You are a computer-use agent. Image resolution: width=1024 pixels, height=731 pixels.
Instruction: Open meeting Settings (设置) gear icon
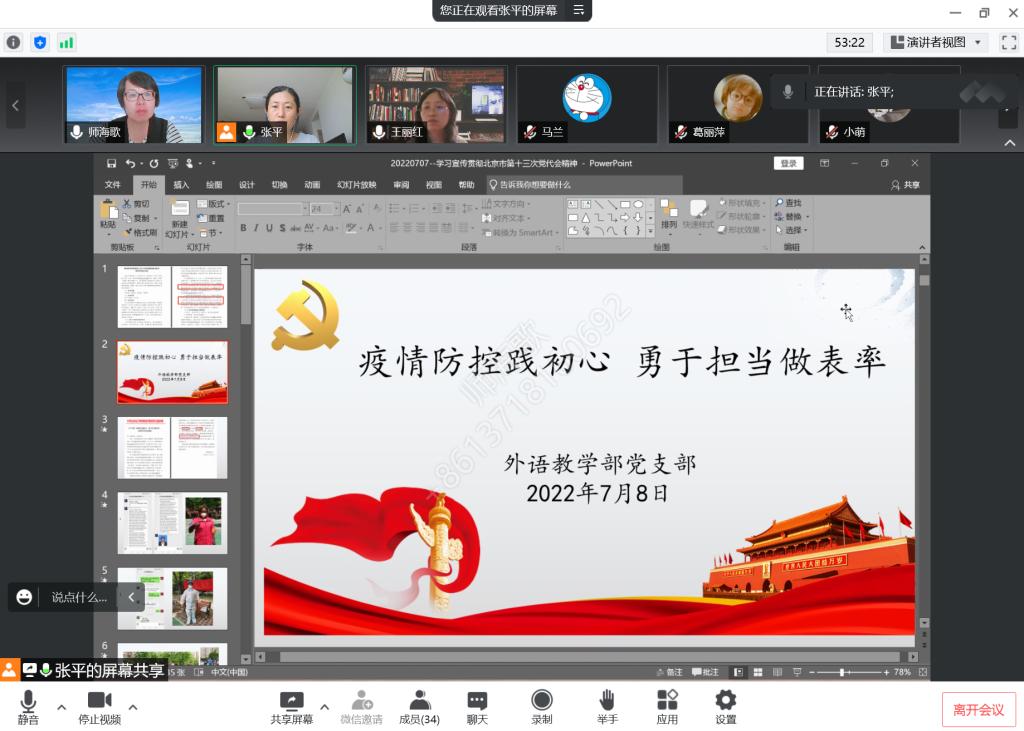pos(726,701)
